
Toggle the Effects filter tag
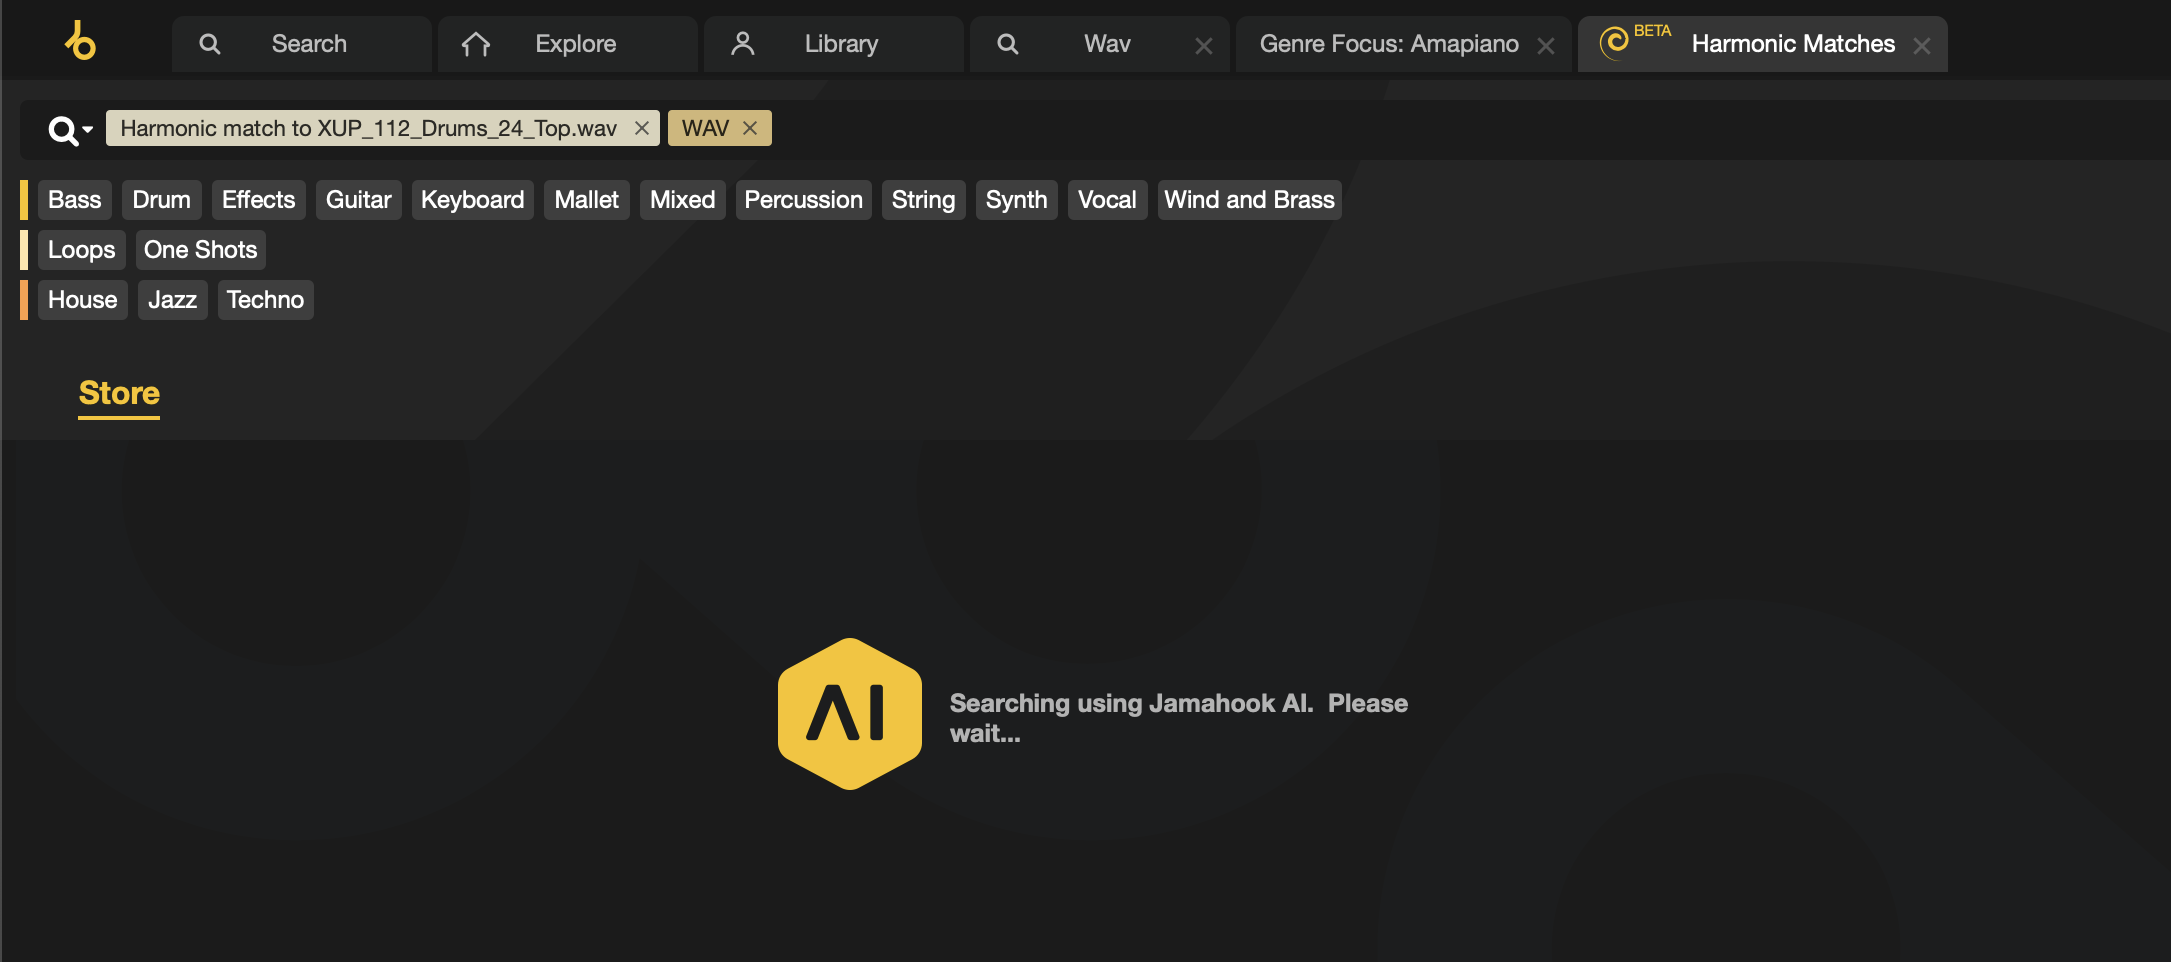point(259,200)
